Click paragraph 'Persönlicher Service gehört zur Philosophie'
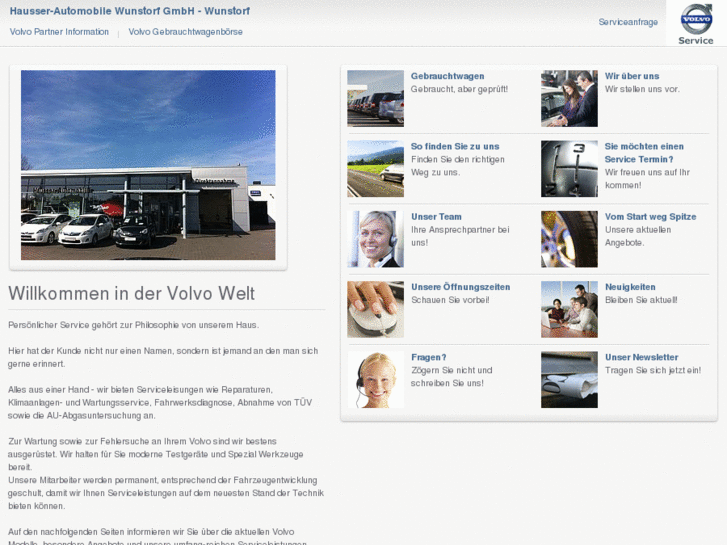The width and height of the screenshot is (727, 545). [134, 325]
